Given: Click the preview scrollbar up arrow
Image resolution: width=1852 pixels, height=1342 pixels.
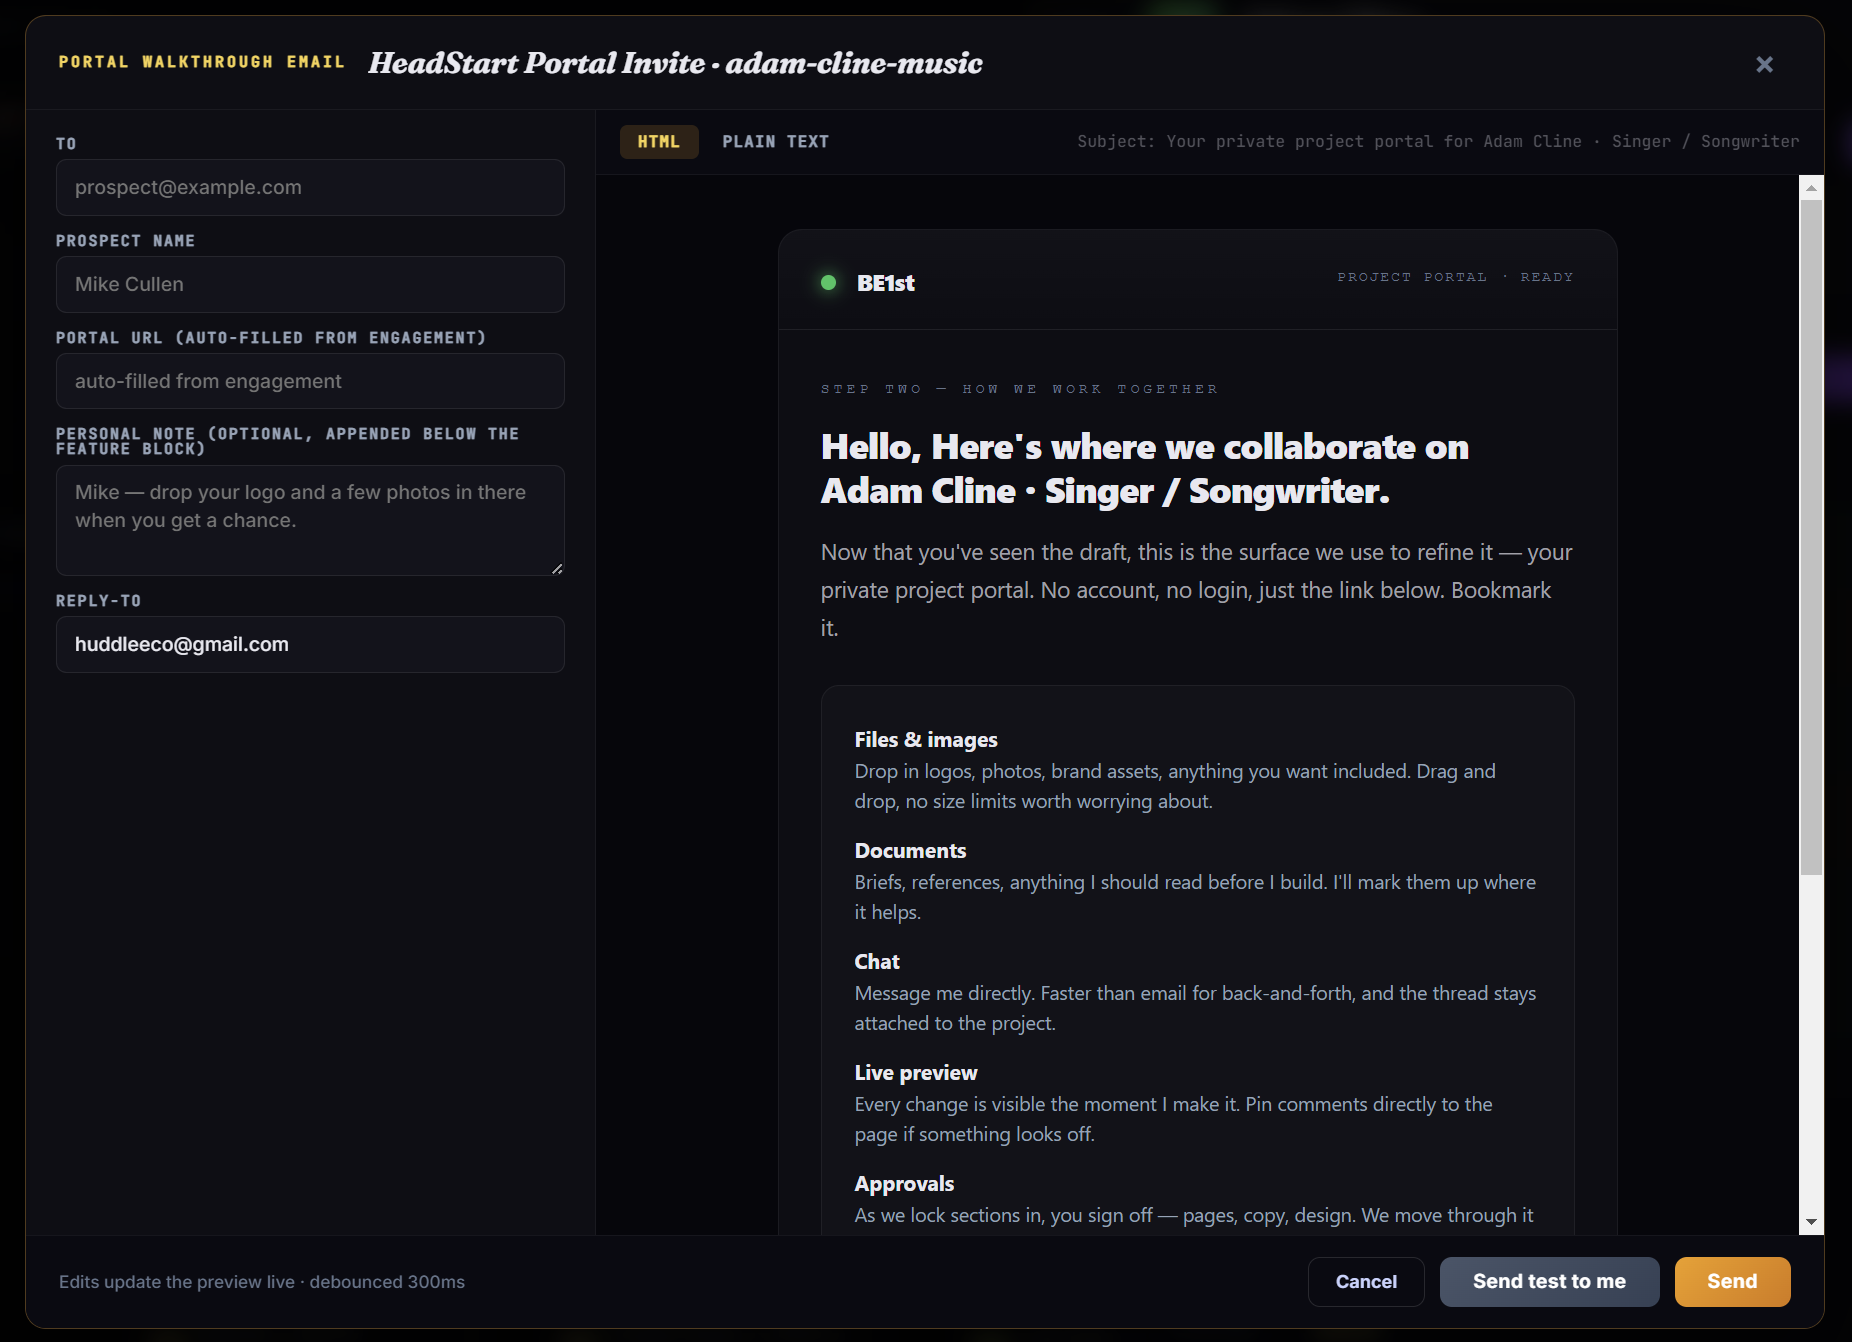Looking at the screenshot, I should [1811, 187].
